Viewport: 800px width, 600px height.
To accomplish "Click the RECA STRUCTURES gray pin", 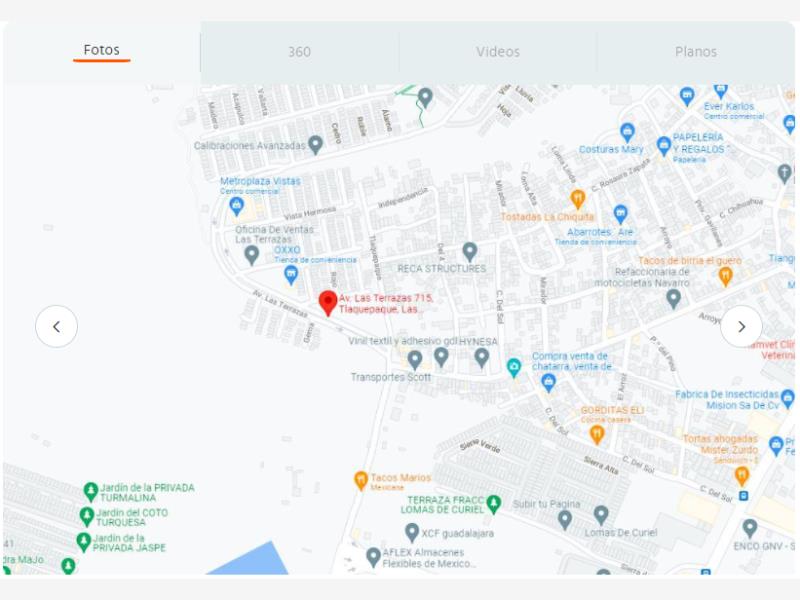I will [x=470, y=252].
